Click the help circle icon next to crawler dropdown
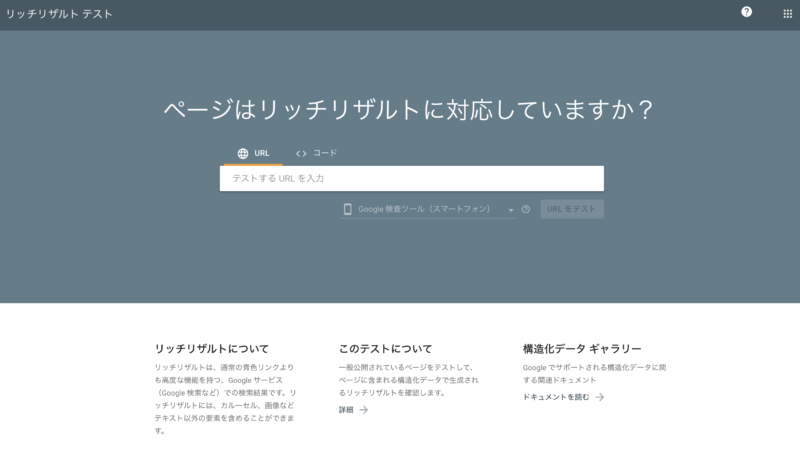The height and width of the screenshot is (460, 800). coord(526,209)
